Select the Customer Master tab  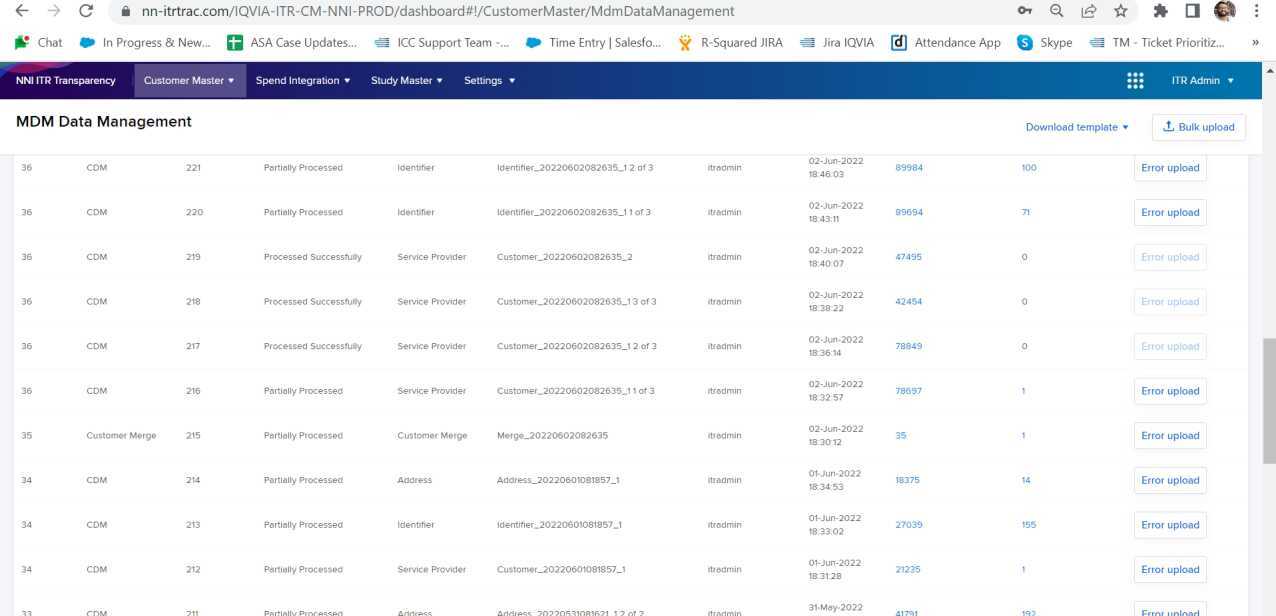tap(189, 80)
